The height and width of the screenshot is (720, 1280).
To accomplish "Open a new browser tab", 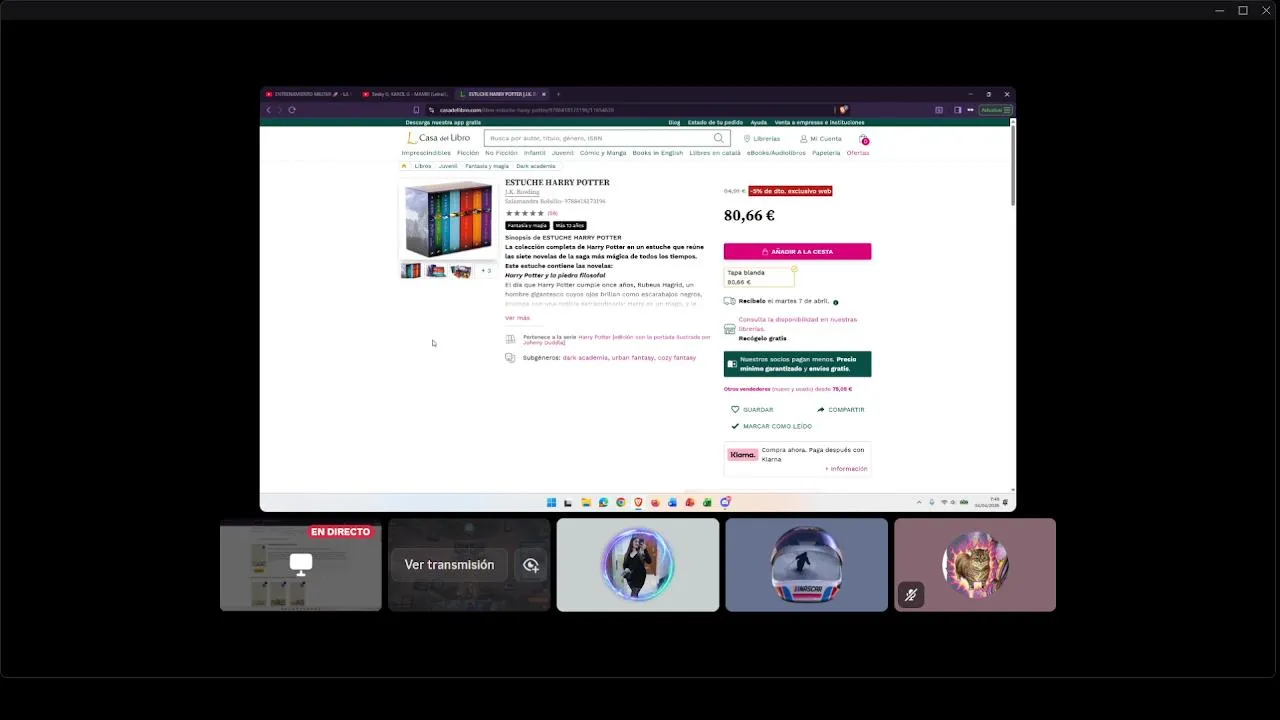I will point(558,94).
